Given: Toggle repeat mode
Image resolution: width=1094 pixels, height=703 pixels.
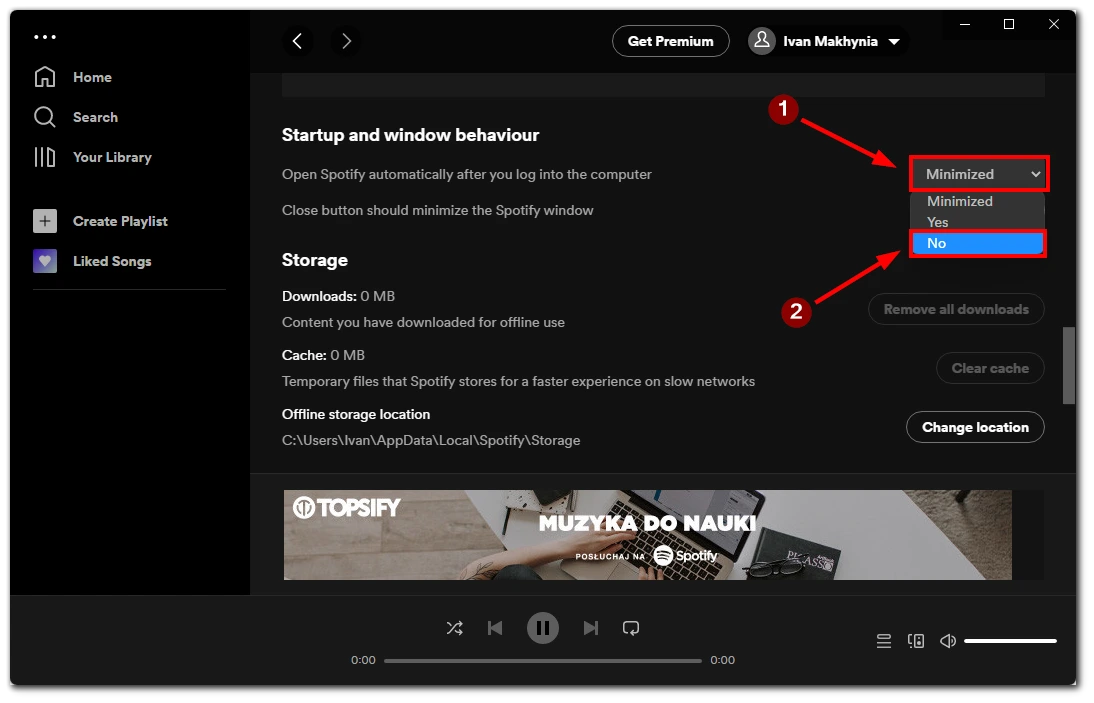Looking at the screenshot, I should (631, 628).
